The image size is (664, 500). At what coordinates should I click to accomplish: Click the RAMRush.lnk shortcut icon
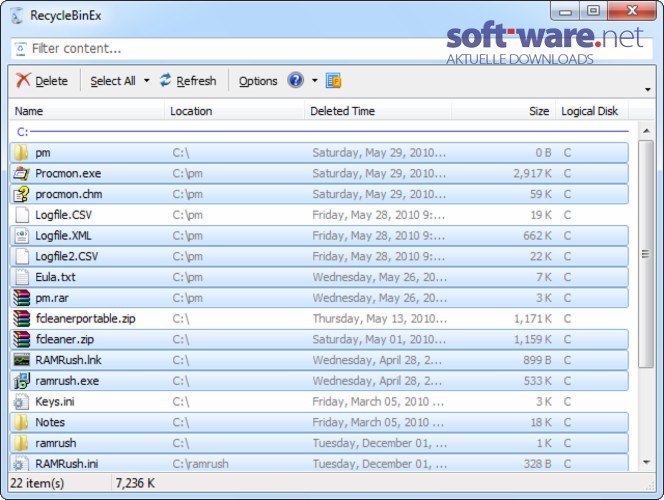[x=22, y=360]
